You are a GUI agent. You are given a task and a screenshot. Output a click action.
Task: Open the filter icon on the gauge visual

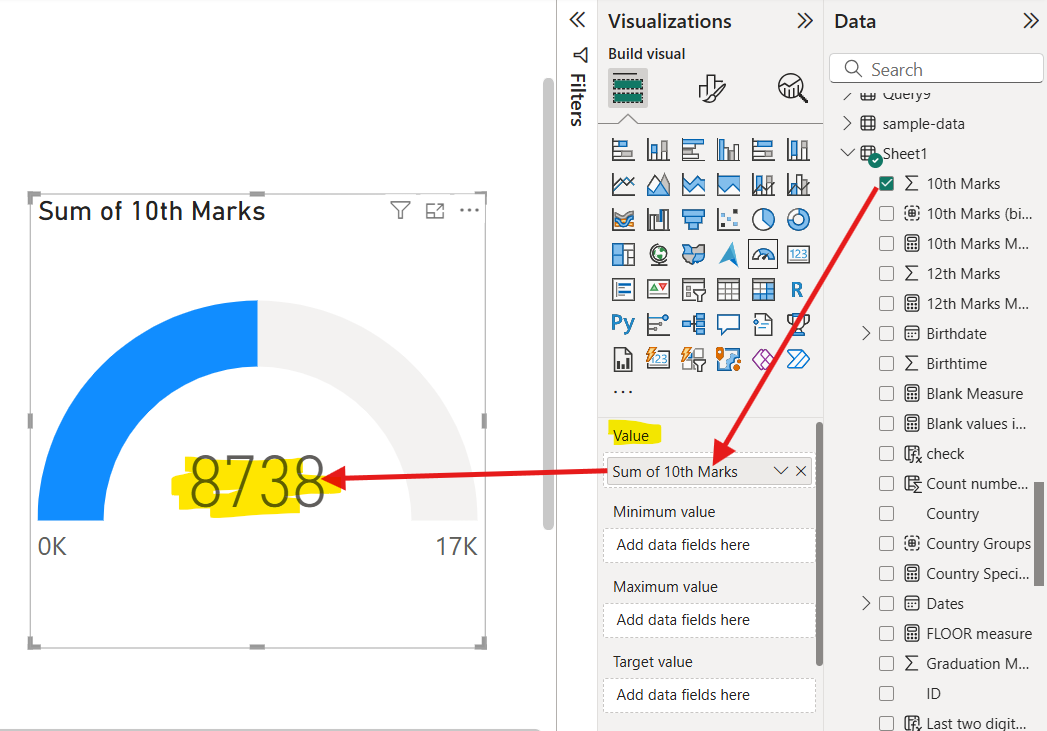(x=400, y=210)
